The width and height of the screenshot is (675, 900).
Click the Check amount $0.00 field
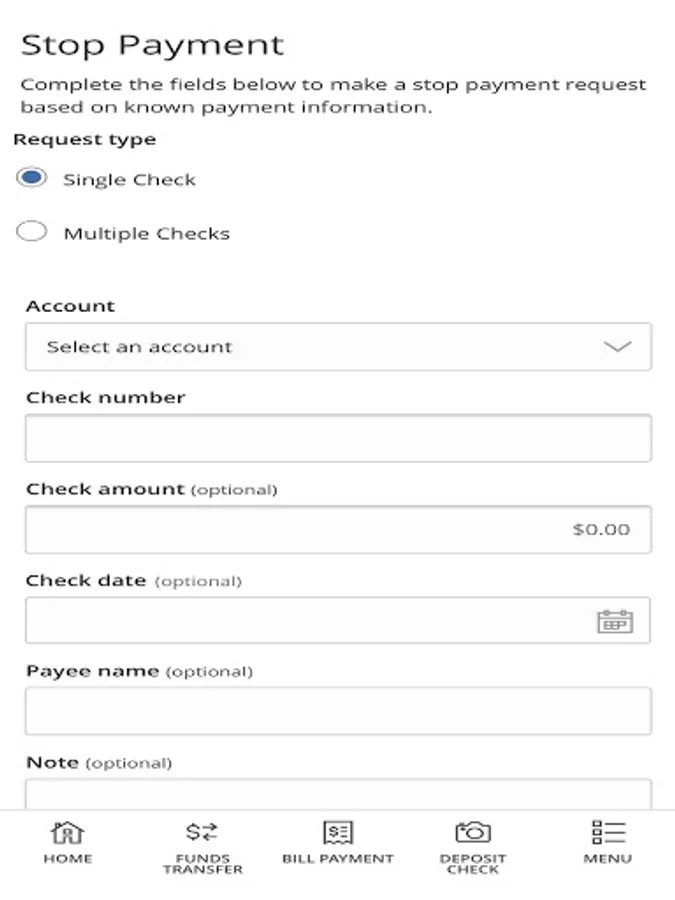[x=338, y=529]
